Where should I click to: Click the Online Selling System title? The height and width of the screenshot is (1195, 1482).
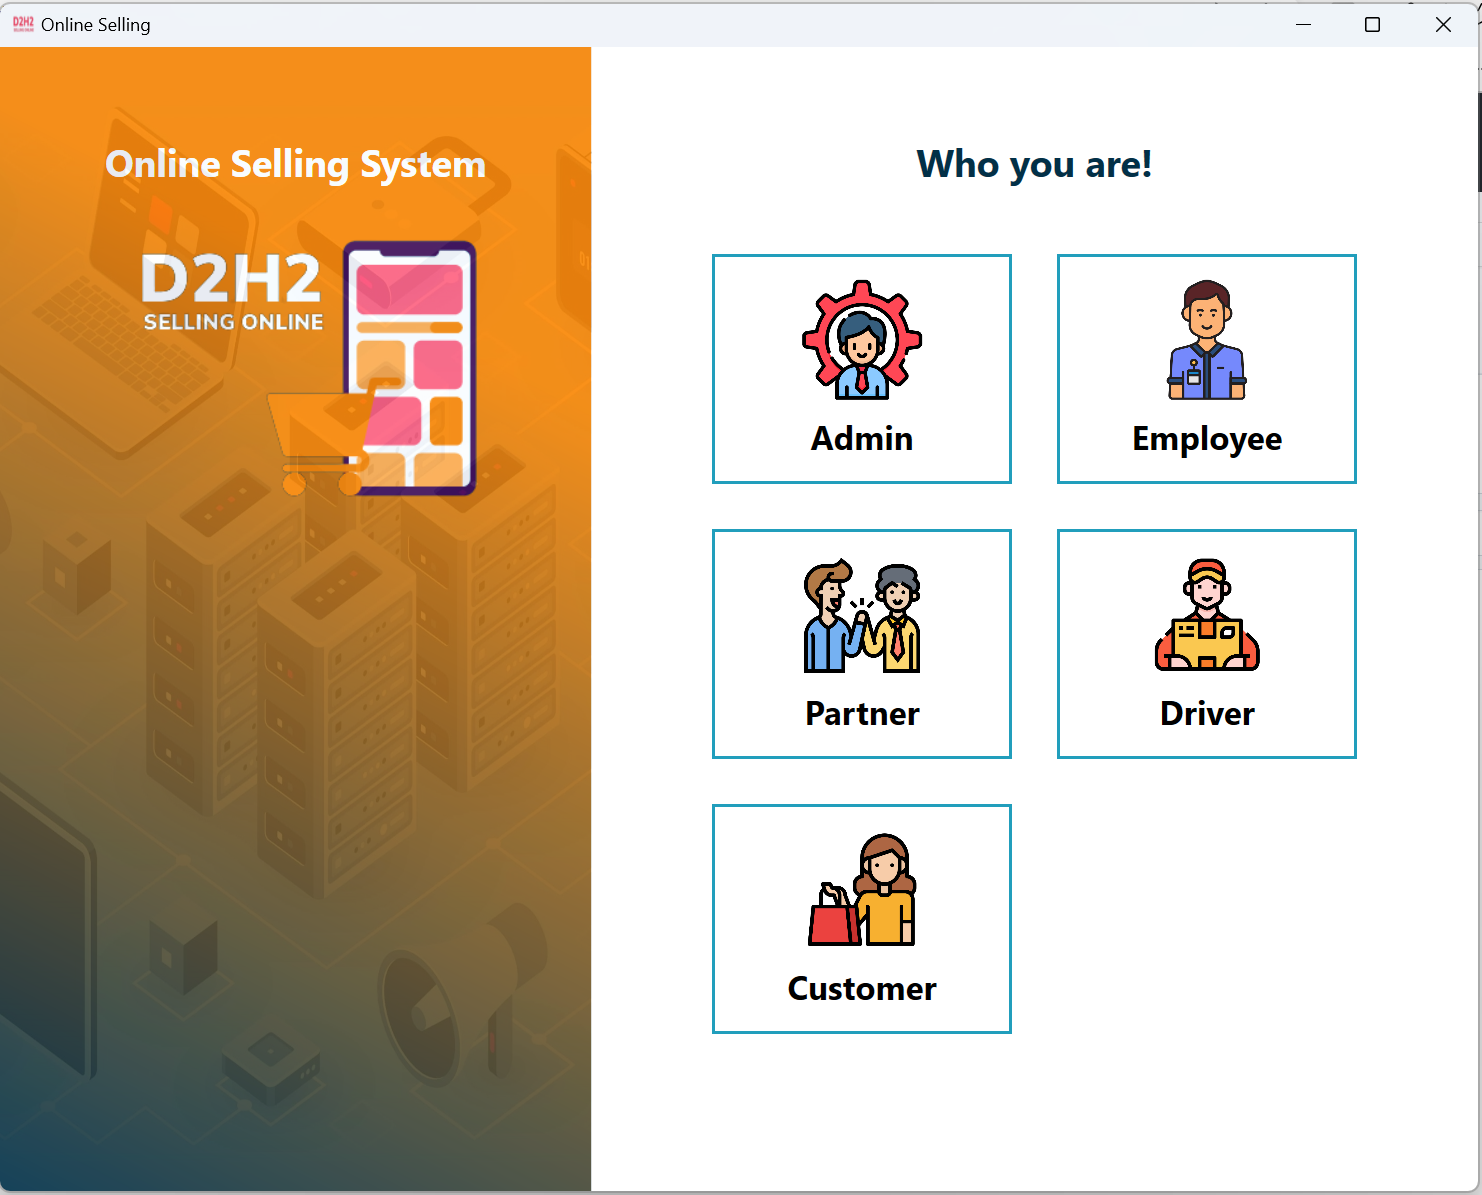[296, 164]
